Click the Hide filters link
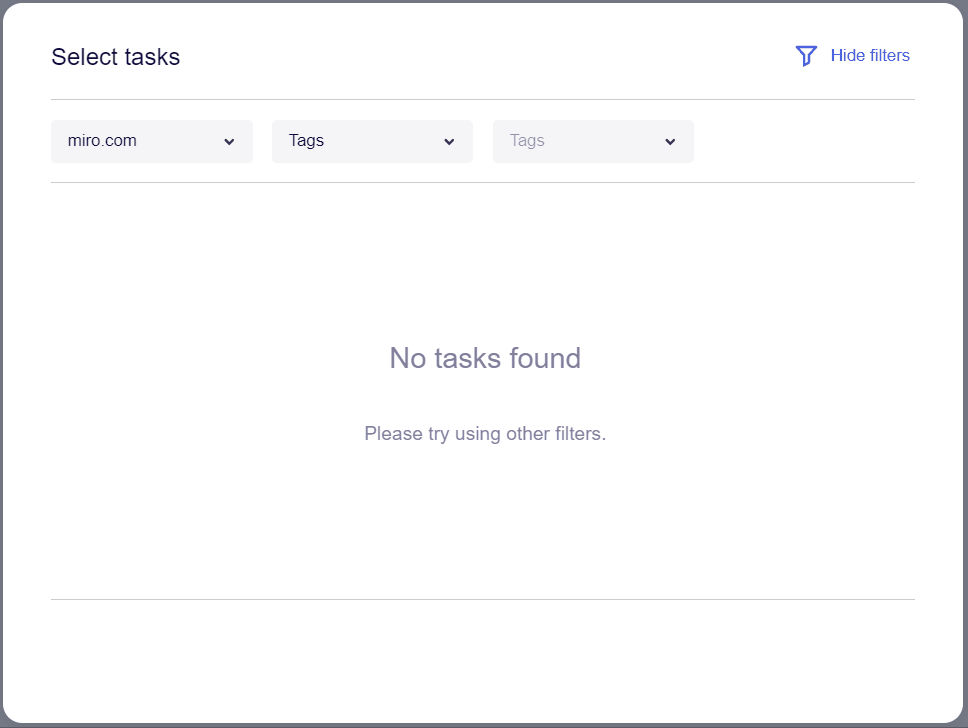Screen dimensions: 968x728 (869, 56)
